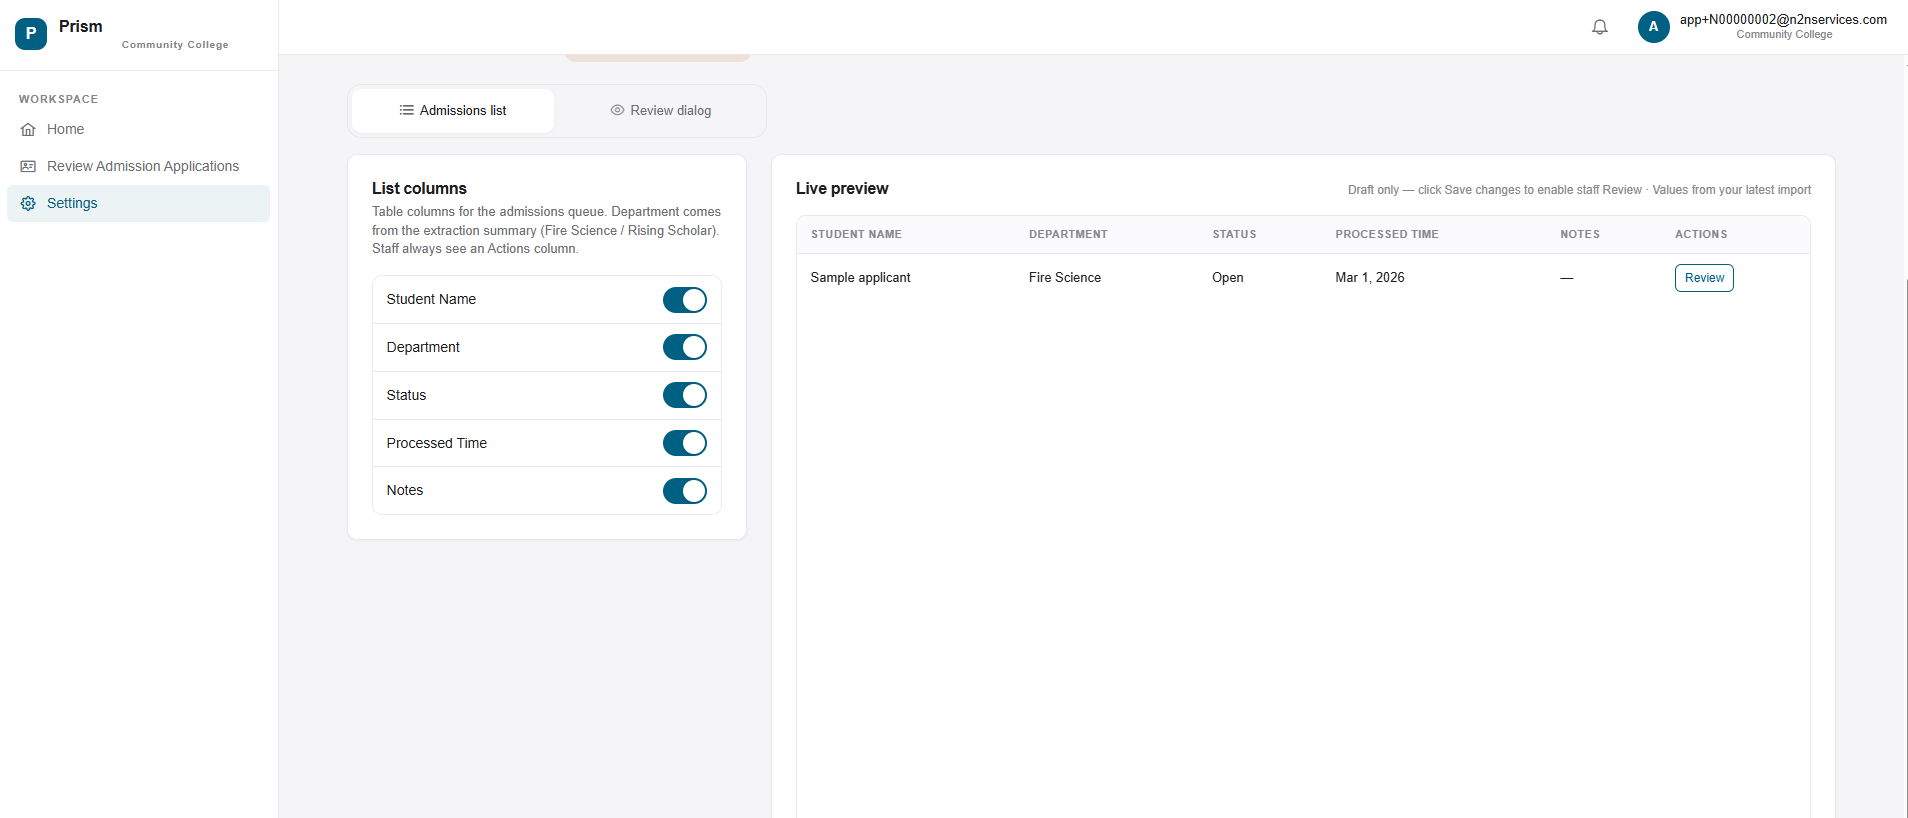Image resolution: width=1908 pixels, height=818 pixels.
Task: Click the account email at top right
Action: [x=1783, y=19]
